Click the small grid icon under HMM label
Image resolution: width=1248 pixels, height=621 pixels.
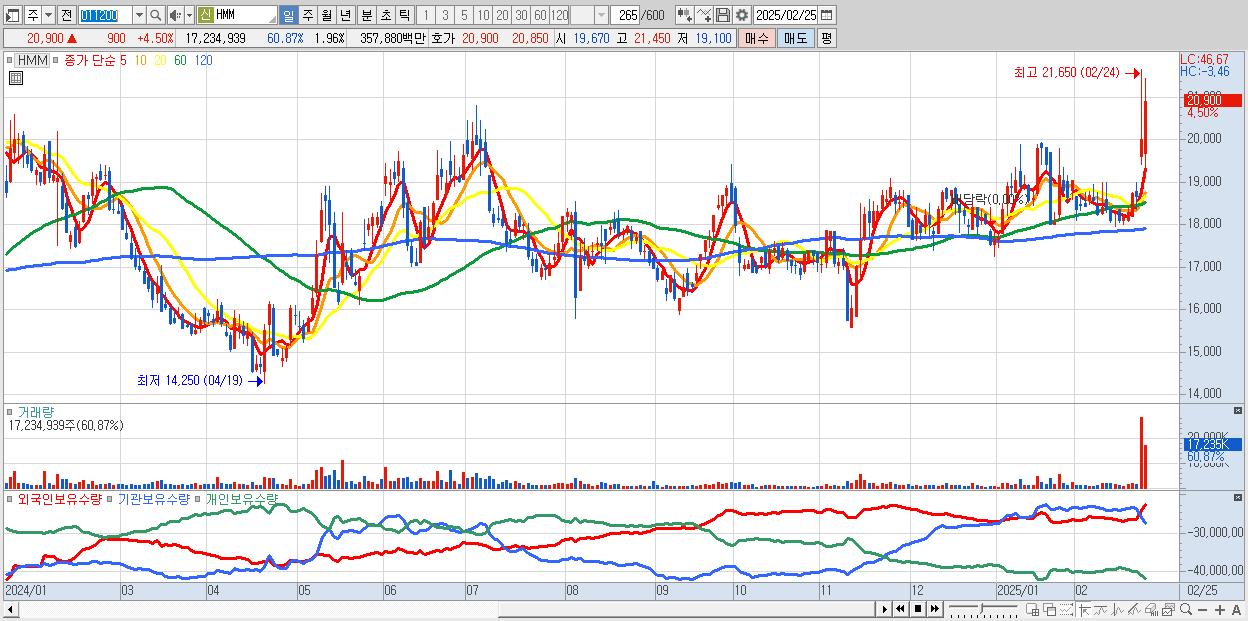15,77
